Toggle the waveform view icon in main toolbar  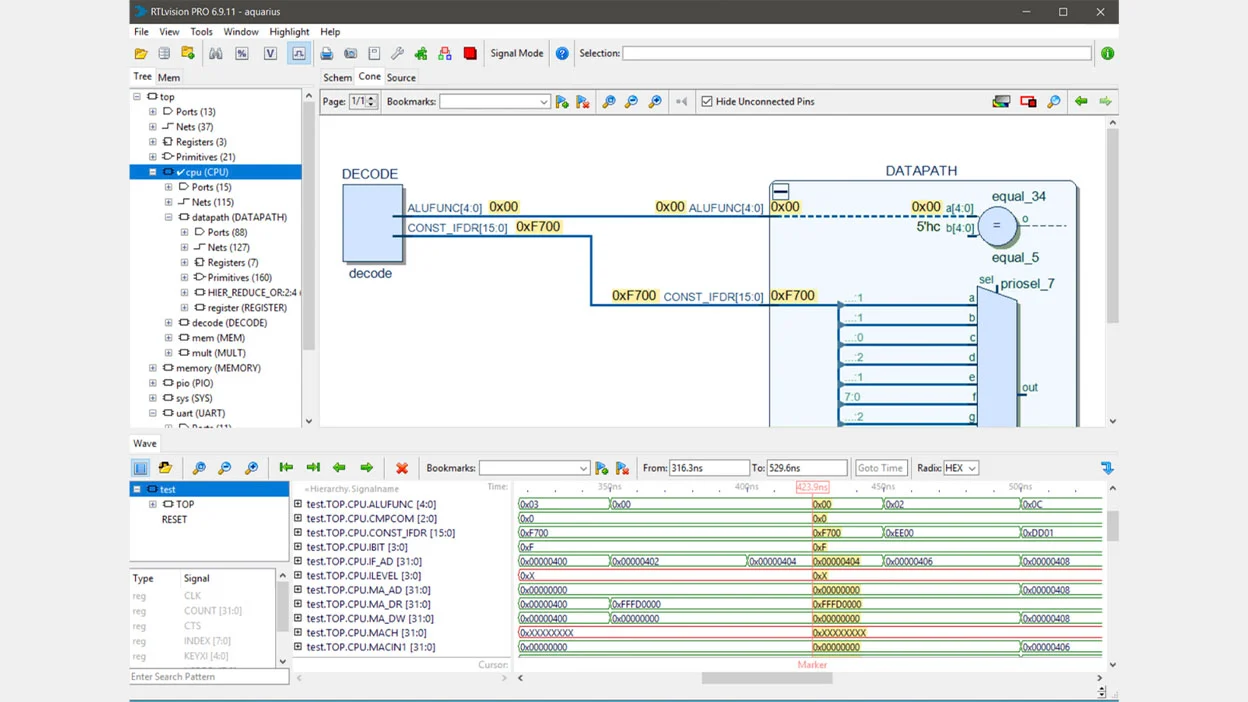click(x=299, y=53)
